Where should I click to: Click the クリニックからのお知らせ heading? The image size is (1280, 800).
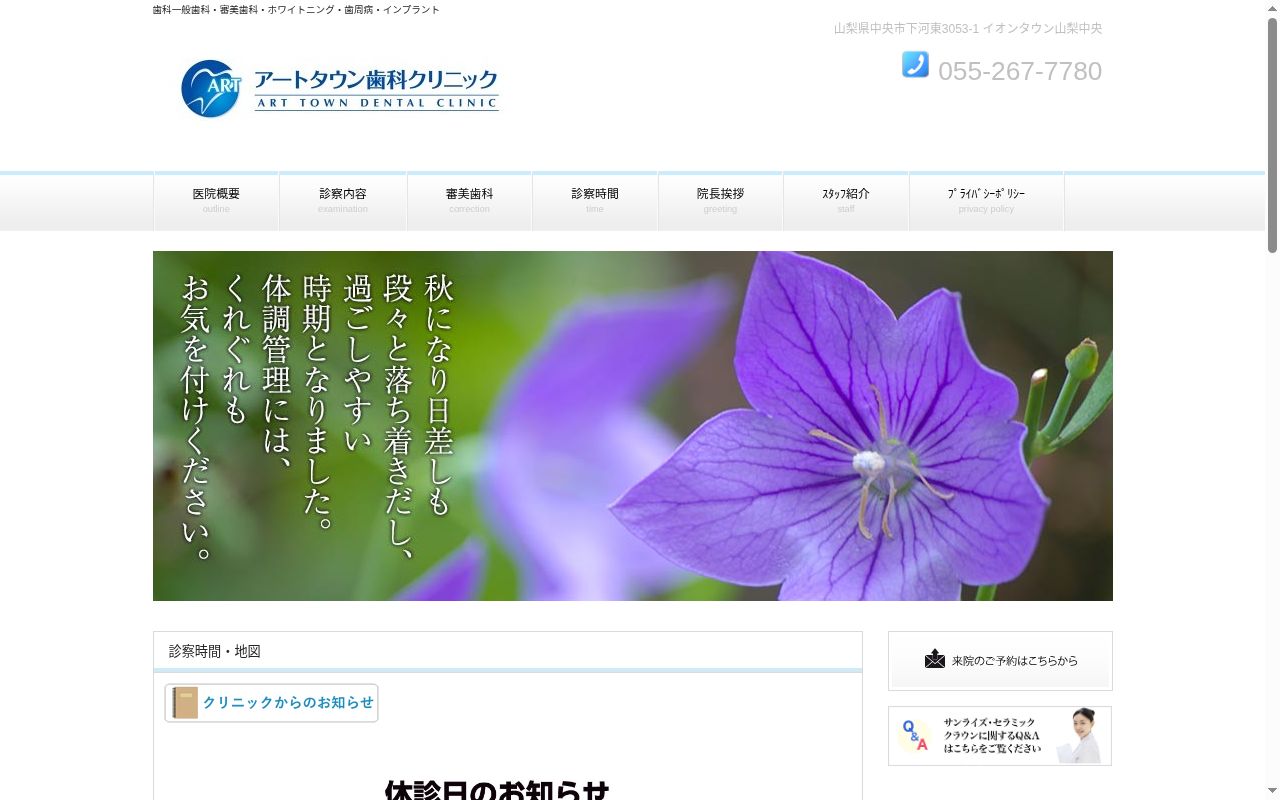click(271, 703)
